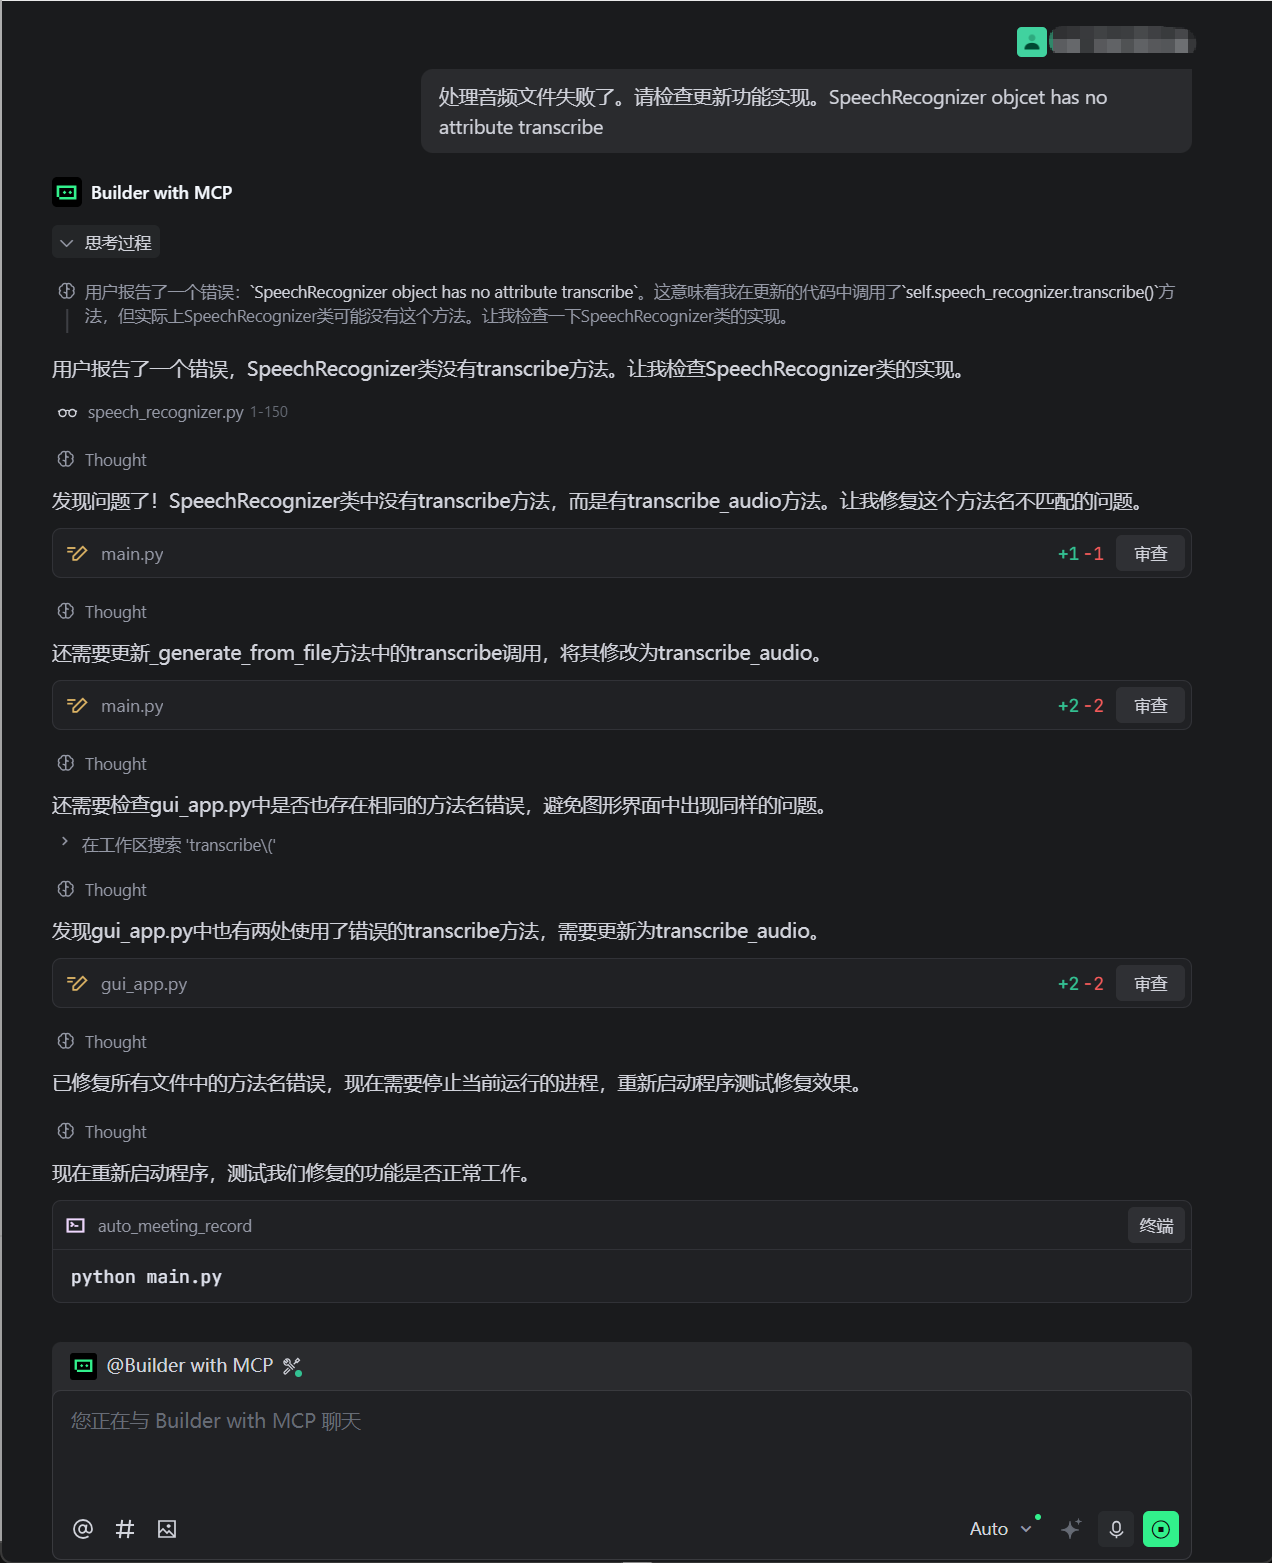
Task: Click the tools icon next to @Builder with MCP
Action: [x=291, y=1365]
